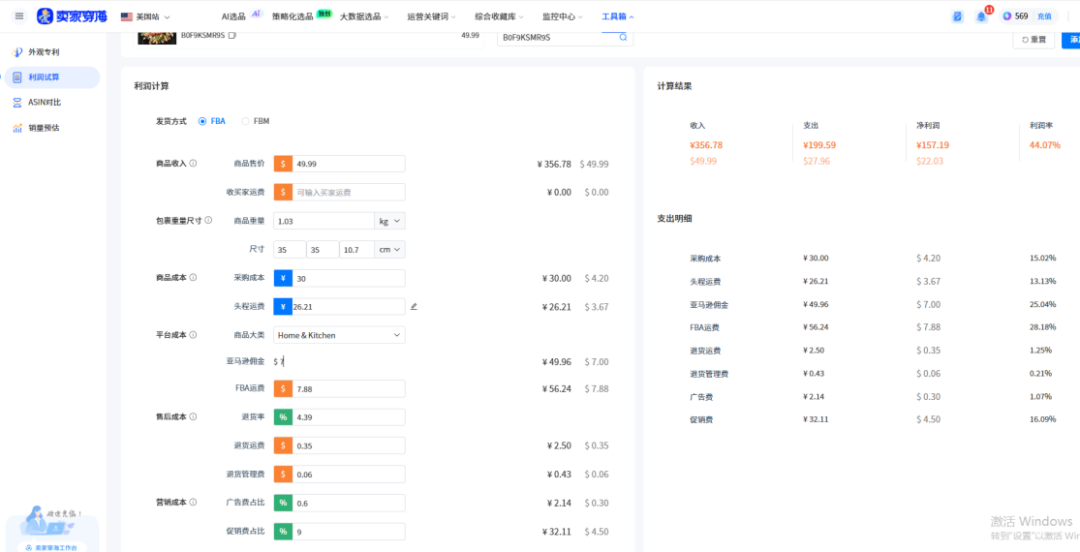
Task: Click the 充值 recharge button
Action: pyautogui.click(x=1043, y=17)
